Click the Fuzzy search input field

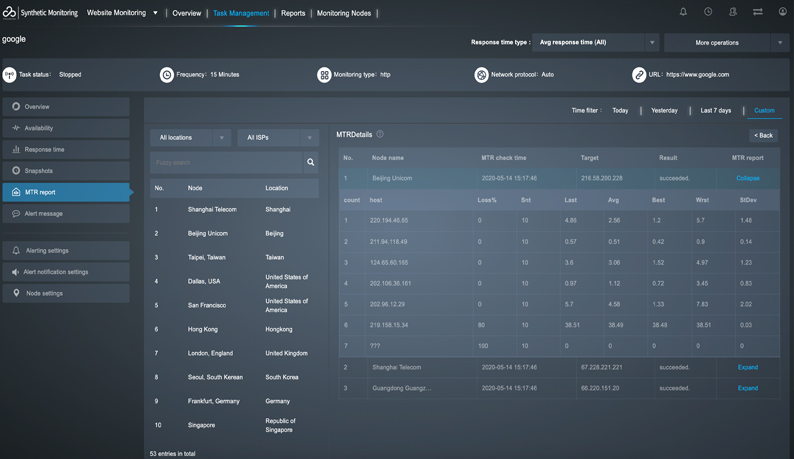click(x=226, y=162)
